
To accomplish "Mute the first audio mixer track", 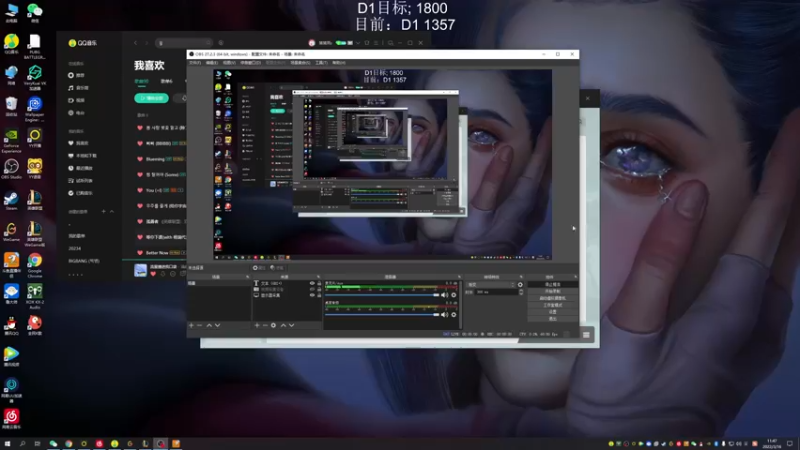I will [444, 295].
